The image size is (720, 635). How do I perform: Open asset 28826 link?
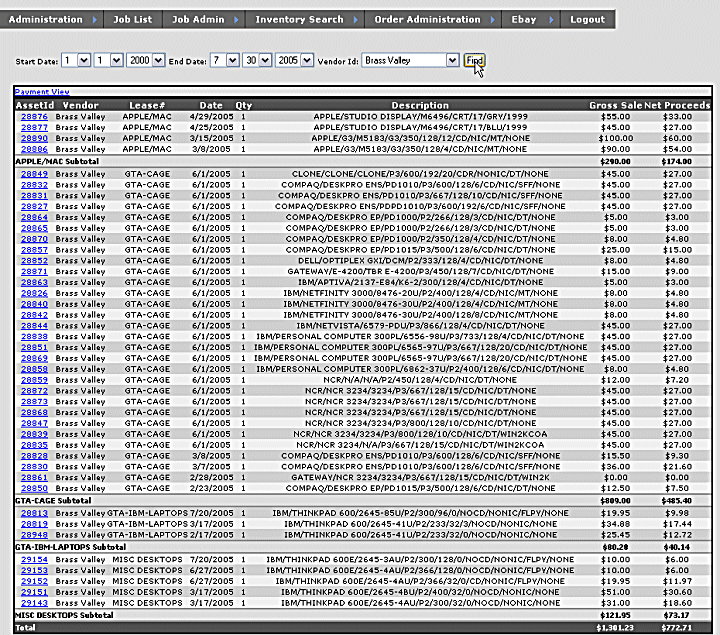tap(34, 293)
